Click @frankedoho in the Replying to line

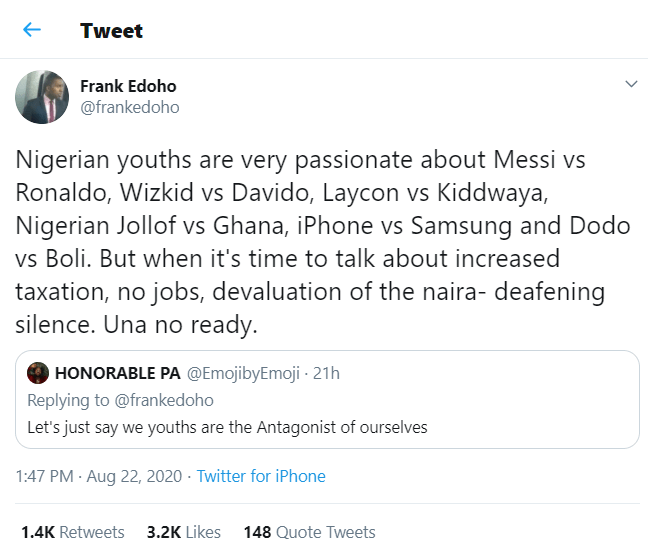[164, 400]
